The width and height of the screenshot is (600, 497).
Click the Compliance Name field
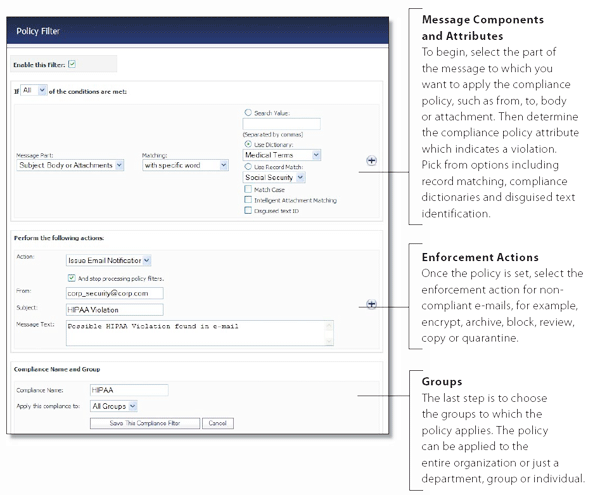pos(129,390)
